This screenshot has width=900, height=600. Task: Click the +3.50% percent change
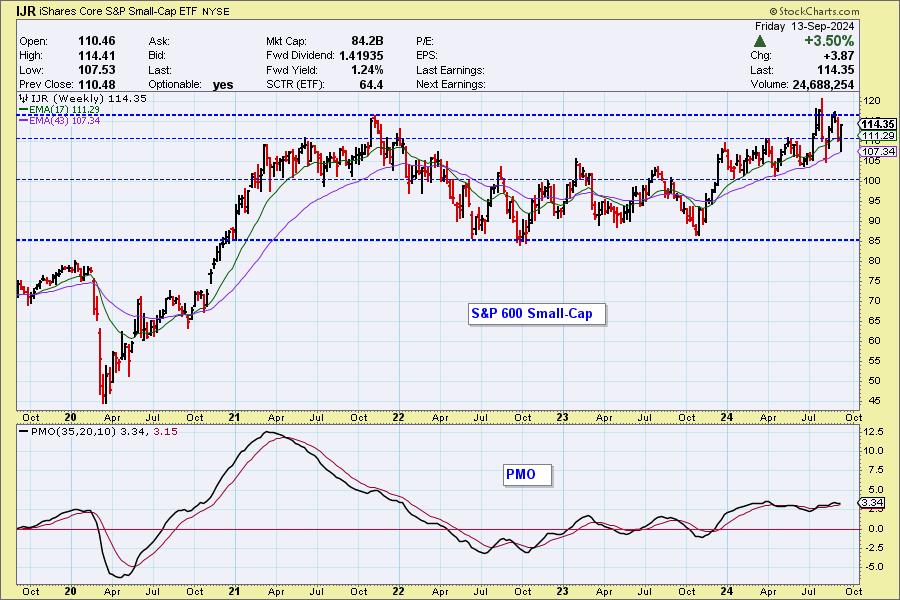[829, 41]
